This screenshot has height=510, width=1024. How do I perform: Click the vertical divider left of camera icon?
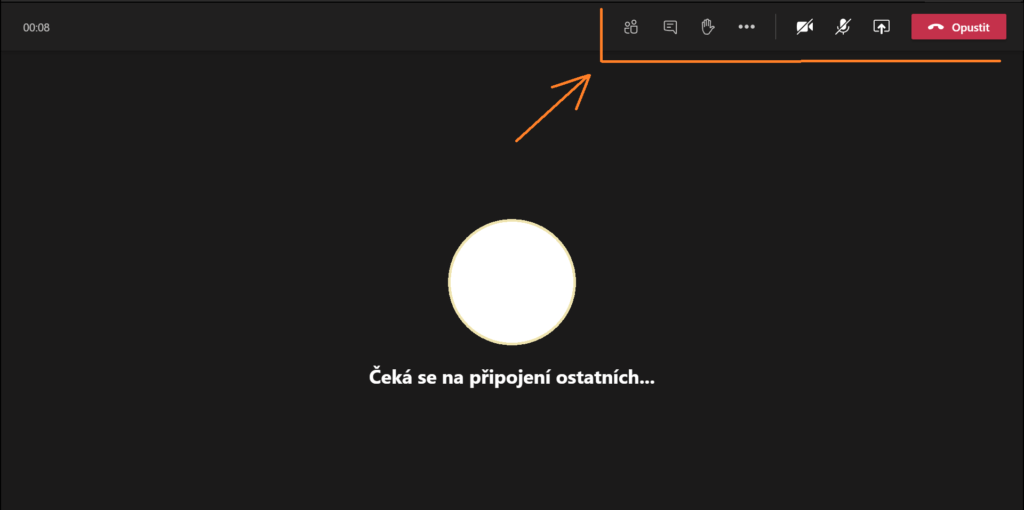775,27
